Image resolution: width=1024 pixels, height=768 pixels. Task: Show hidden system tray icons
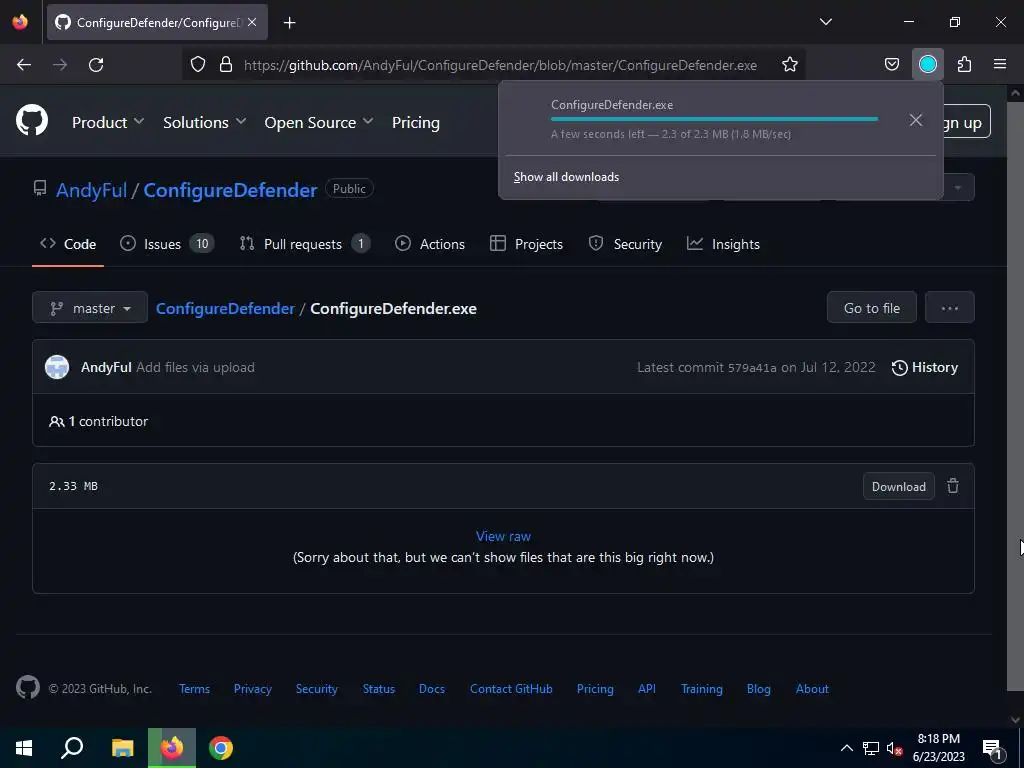point(846,748)
